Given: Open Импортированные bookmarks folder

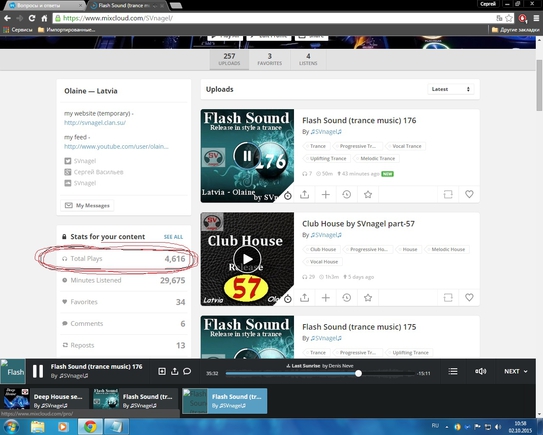Looking at the screenshot, I should [x=66, y=30].
